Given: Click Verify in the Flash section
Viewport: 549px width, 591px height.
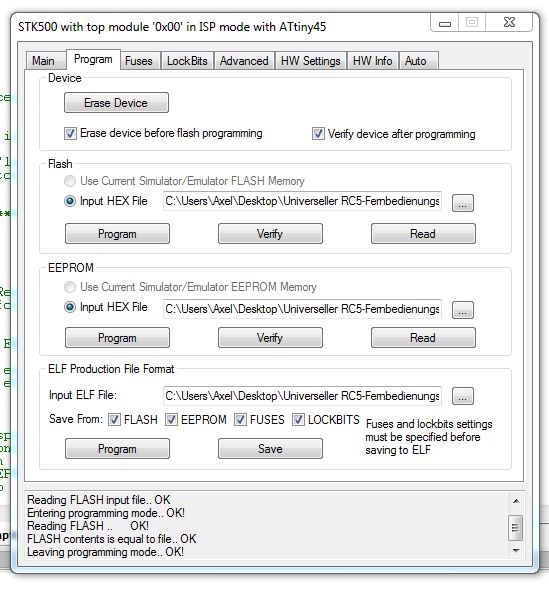Looking at the screenshot, I should (270, 234).
